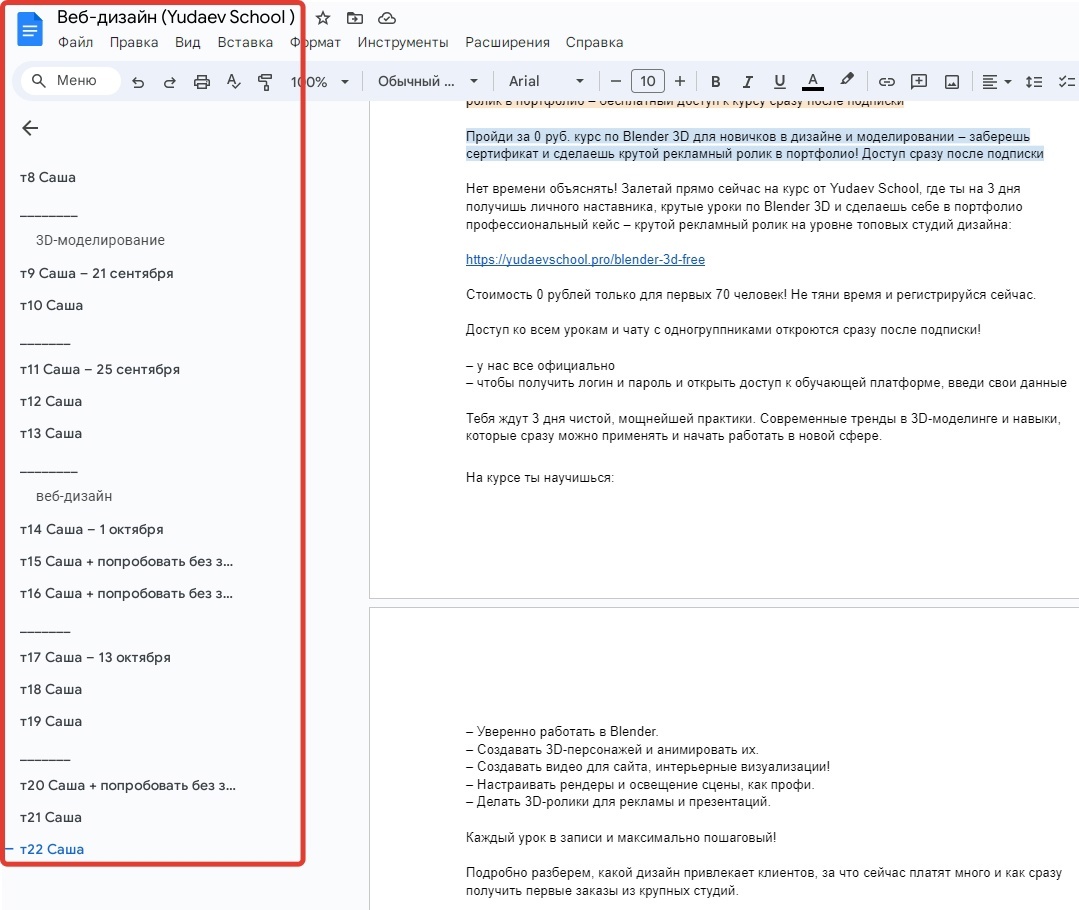Select outline item т13 Саша
Screen dimensions: 1079x910
51,433
